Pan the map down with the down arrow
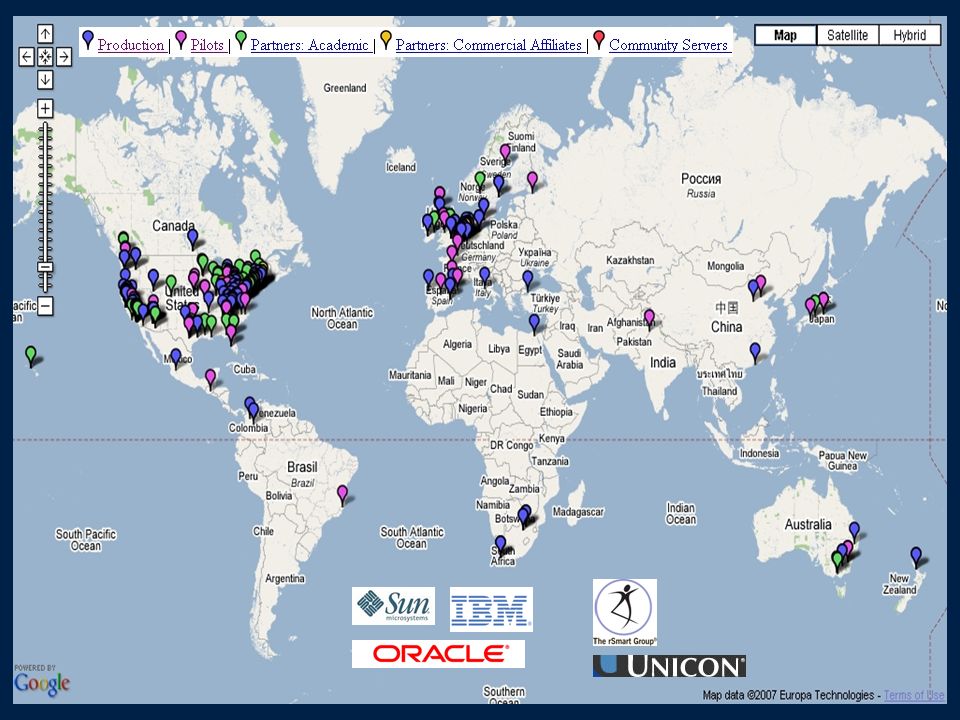 tap(45, 80)
